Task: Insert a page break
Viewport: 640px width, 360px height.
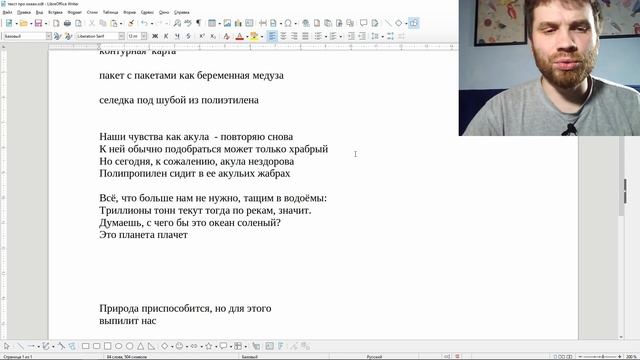Action: click(x=262, y=23)
